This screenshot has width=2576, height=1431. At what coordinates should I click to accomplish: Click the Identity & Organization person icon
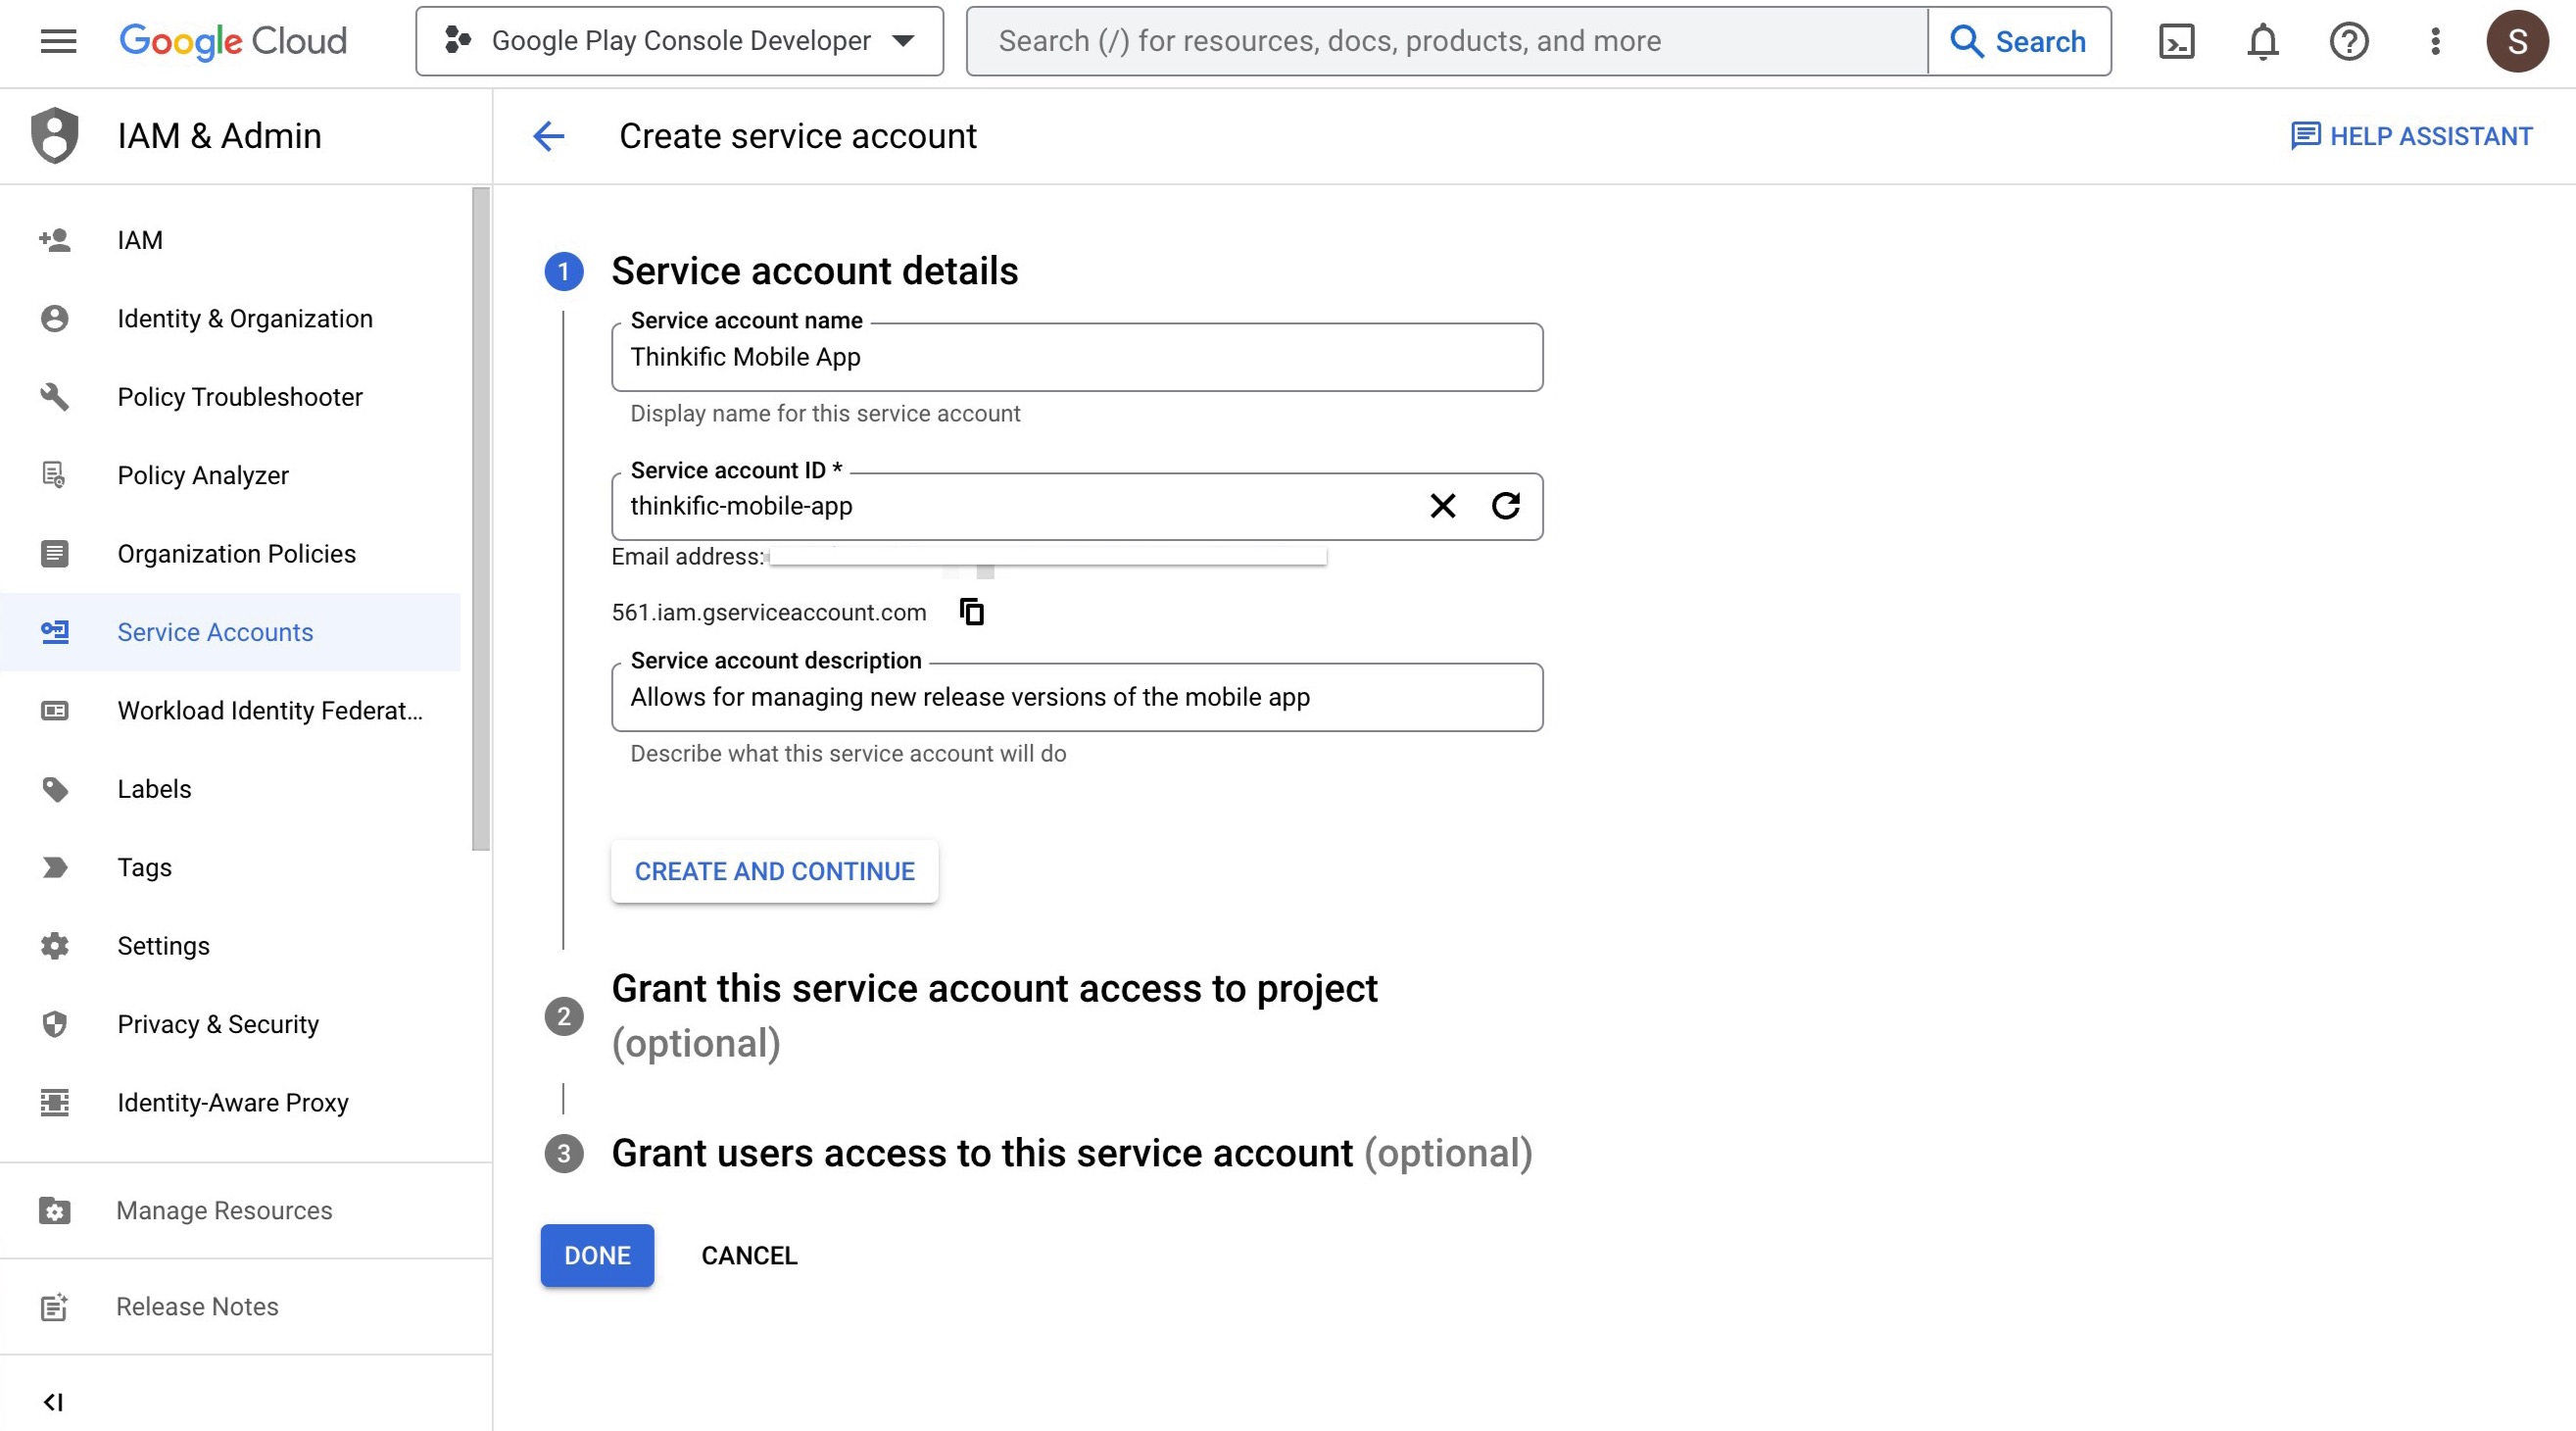[x=55, y=318]
